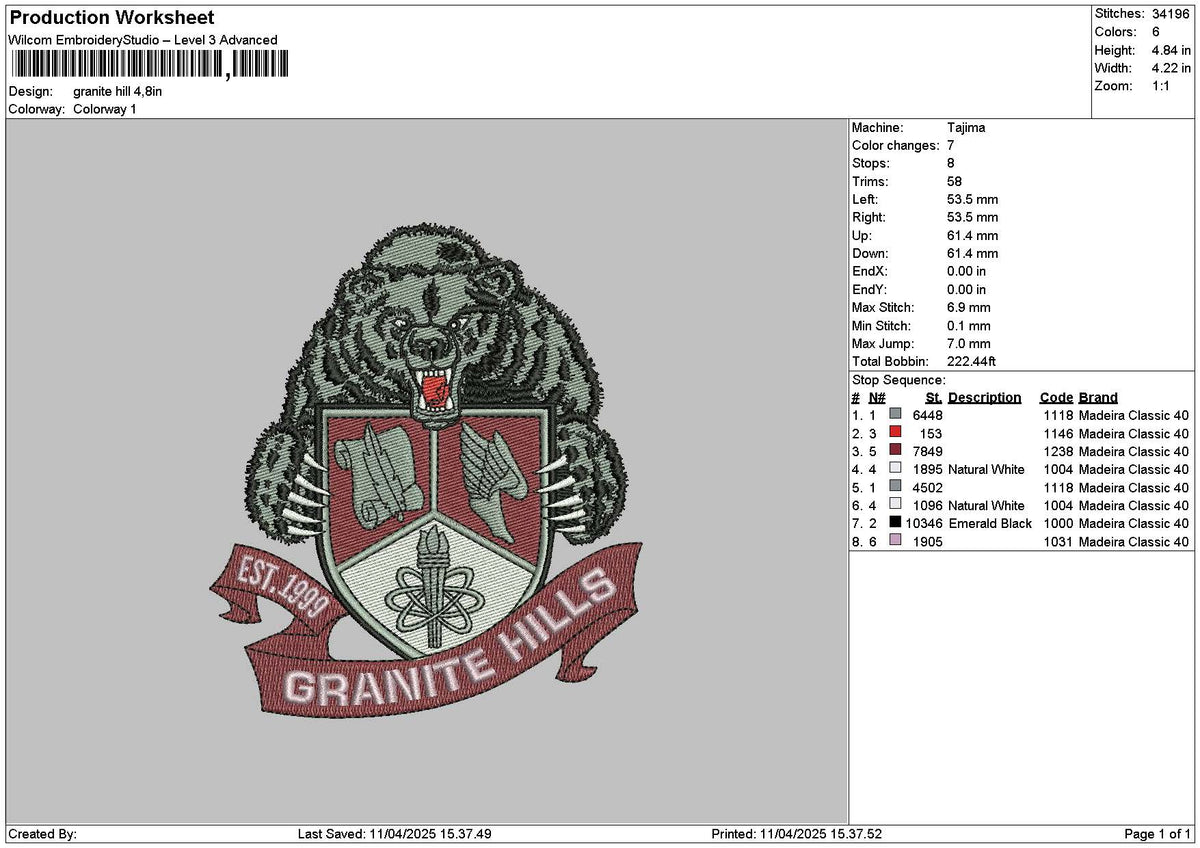Screen dimensions: 1200x848
Task: Click the Granite Hills bear embroidery preview
Action: coord(427,469)
